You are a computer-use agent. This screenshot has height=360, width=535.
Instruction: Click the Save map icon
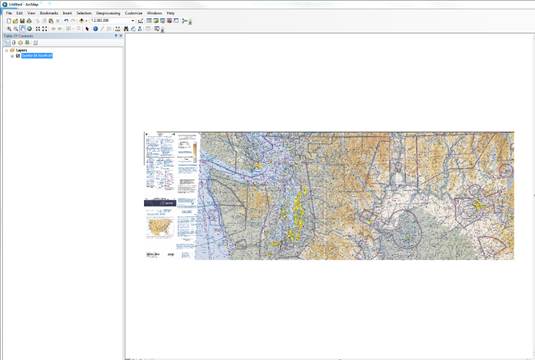pos(22,21)
